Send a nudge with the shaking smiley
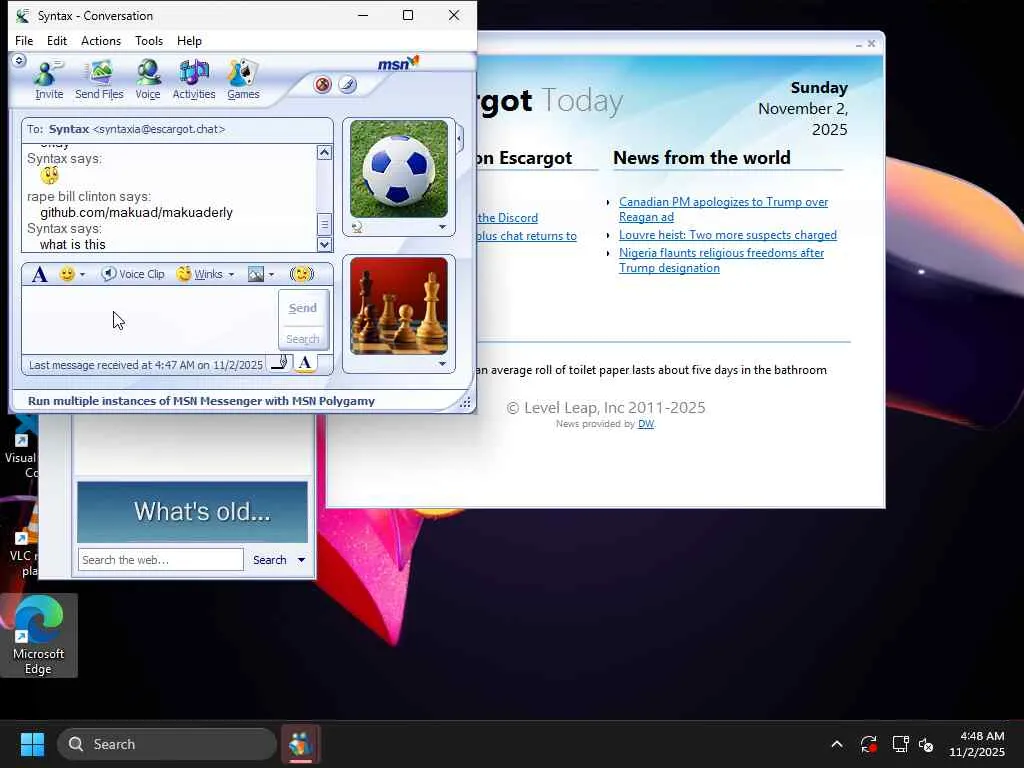 click(302, 274)
